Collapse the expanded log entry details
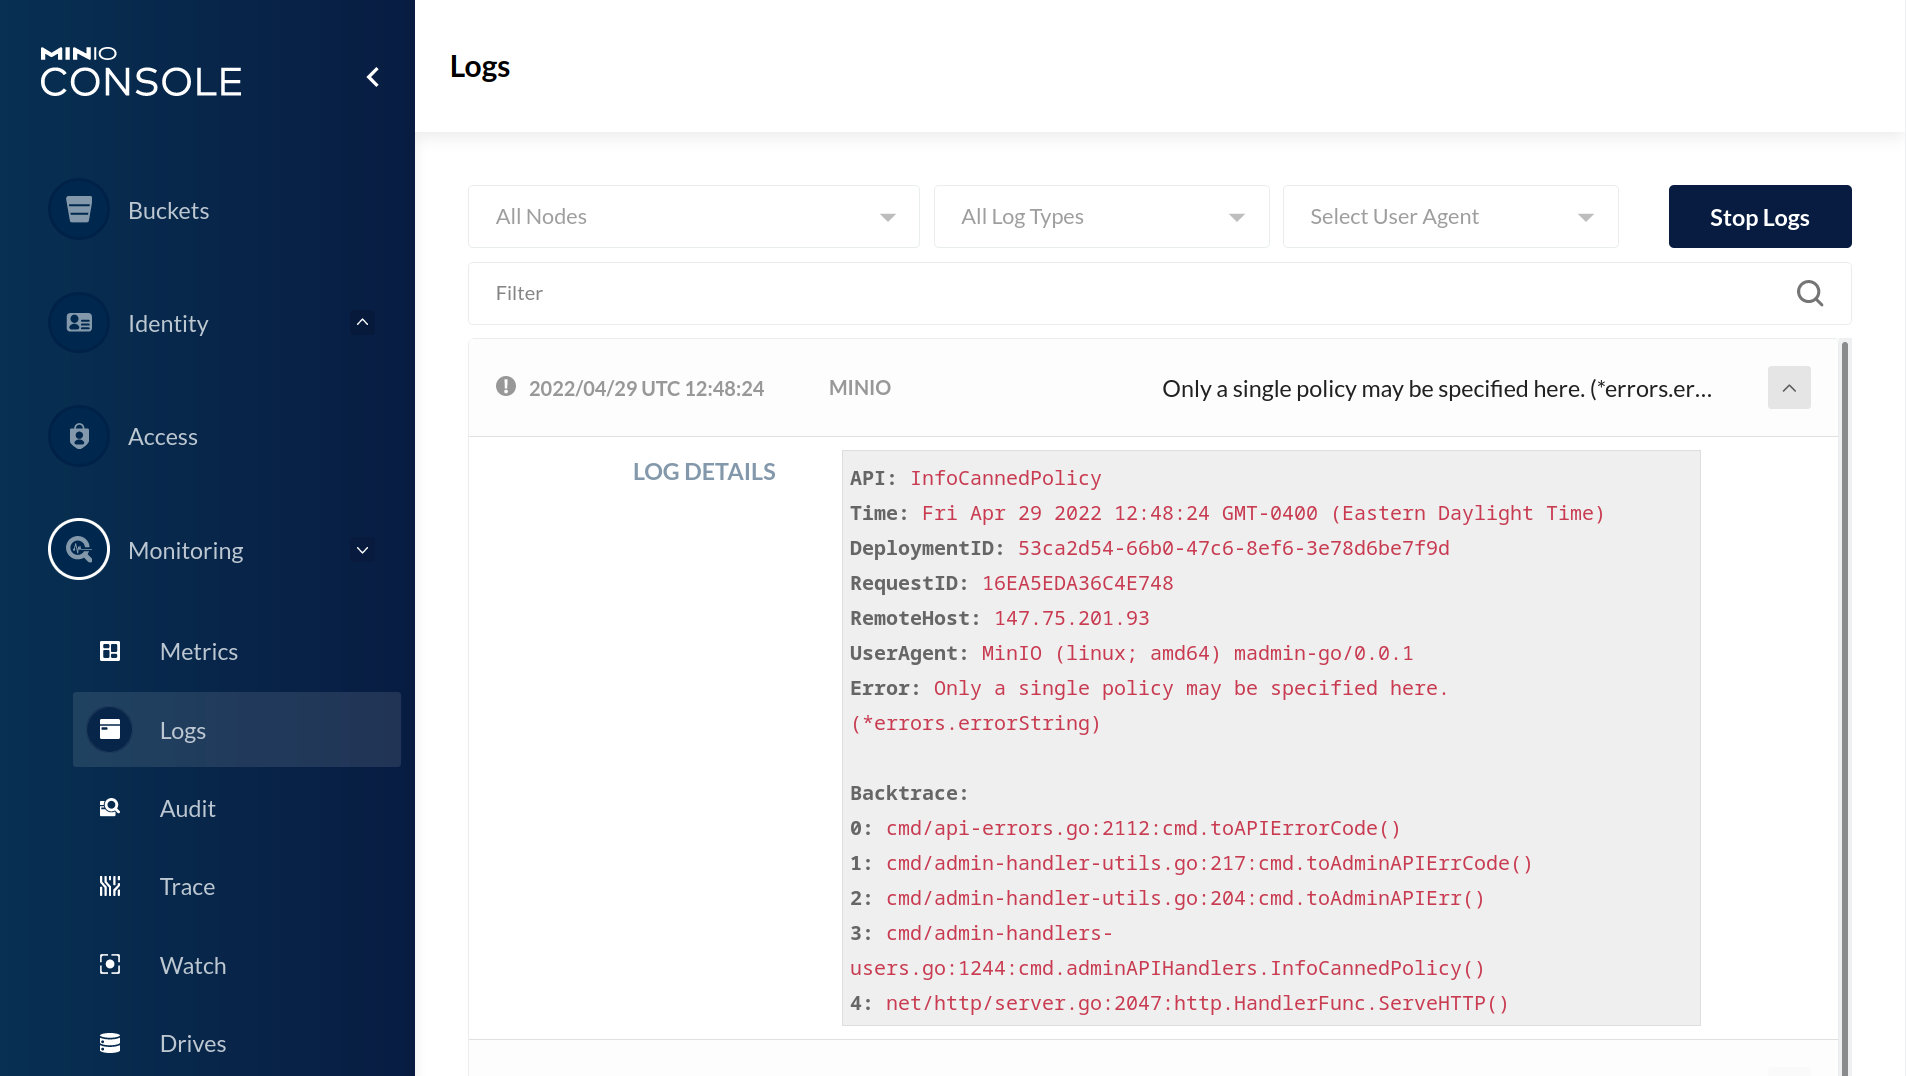Viewport: 1906px width, 1076px height. 1789,388
